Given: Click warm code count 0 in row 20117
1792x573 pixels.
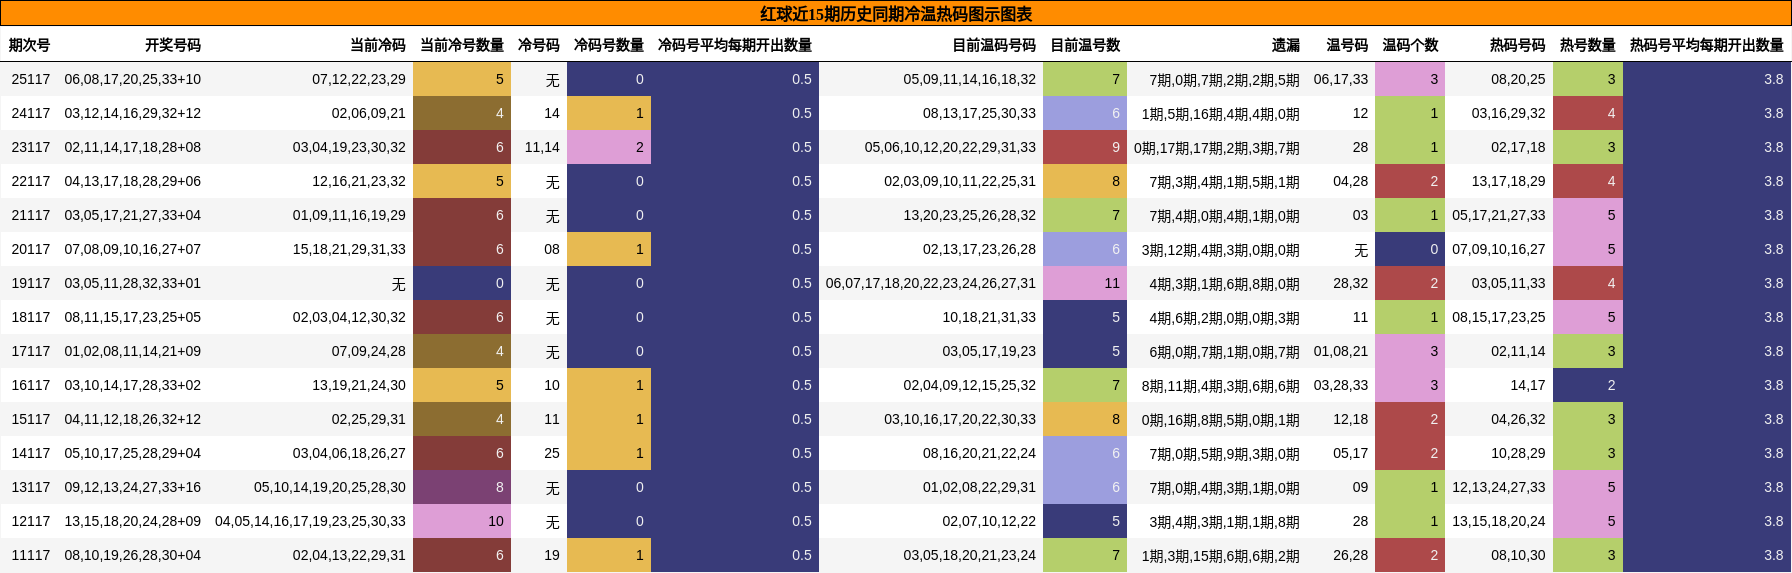Looking at the screenshot, I should pos(1410,249).
